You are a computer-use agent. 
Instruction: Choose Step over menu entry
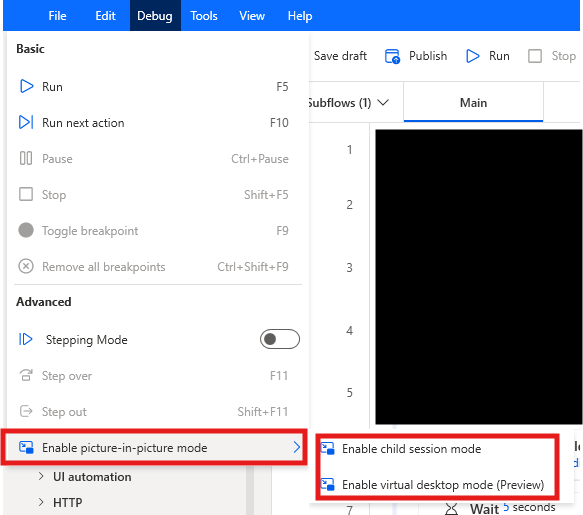coord(158,375)
